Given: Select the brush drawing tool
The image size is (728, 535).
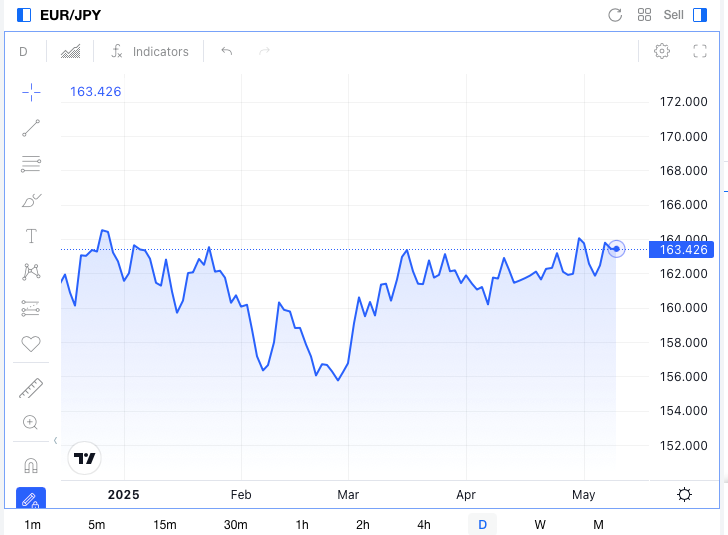Looking at the screenshot, I should coord(31,200).
